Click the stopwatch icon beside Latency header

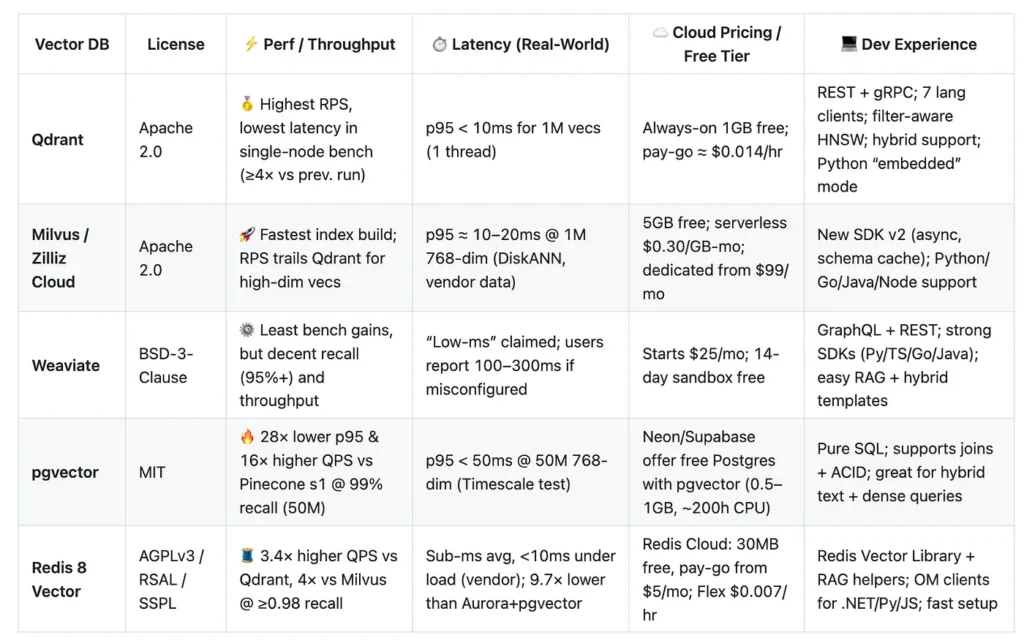(438, 44)
